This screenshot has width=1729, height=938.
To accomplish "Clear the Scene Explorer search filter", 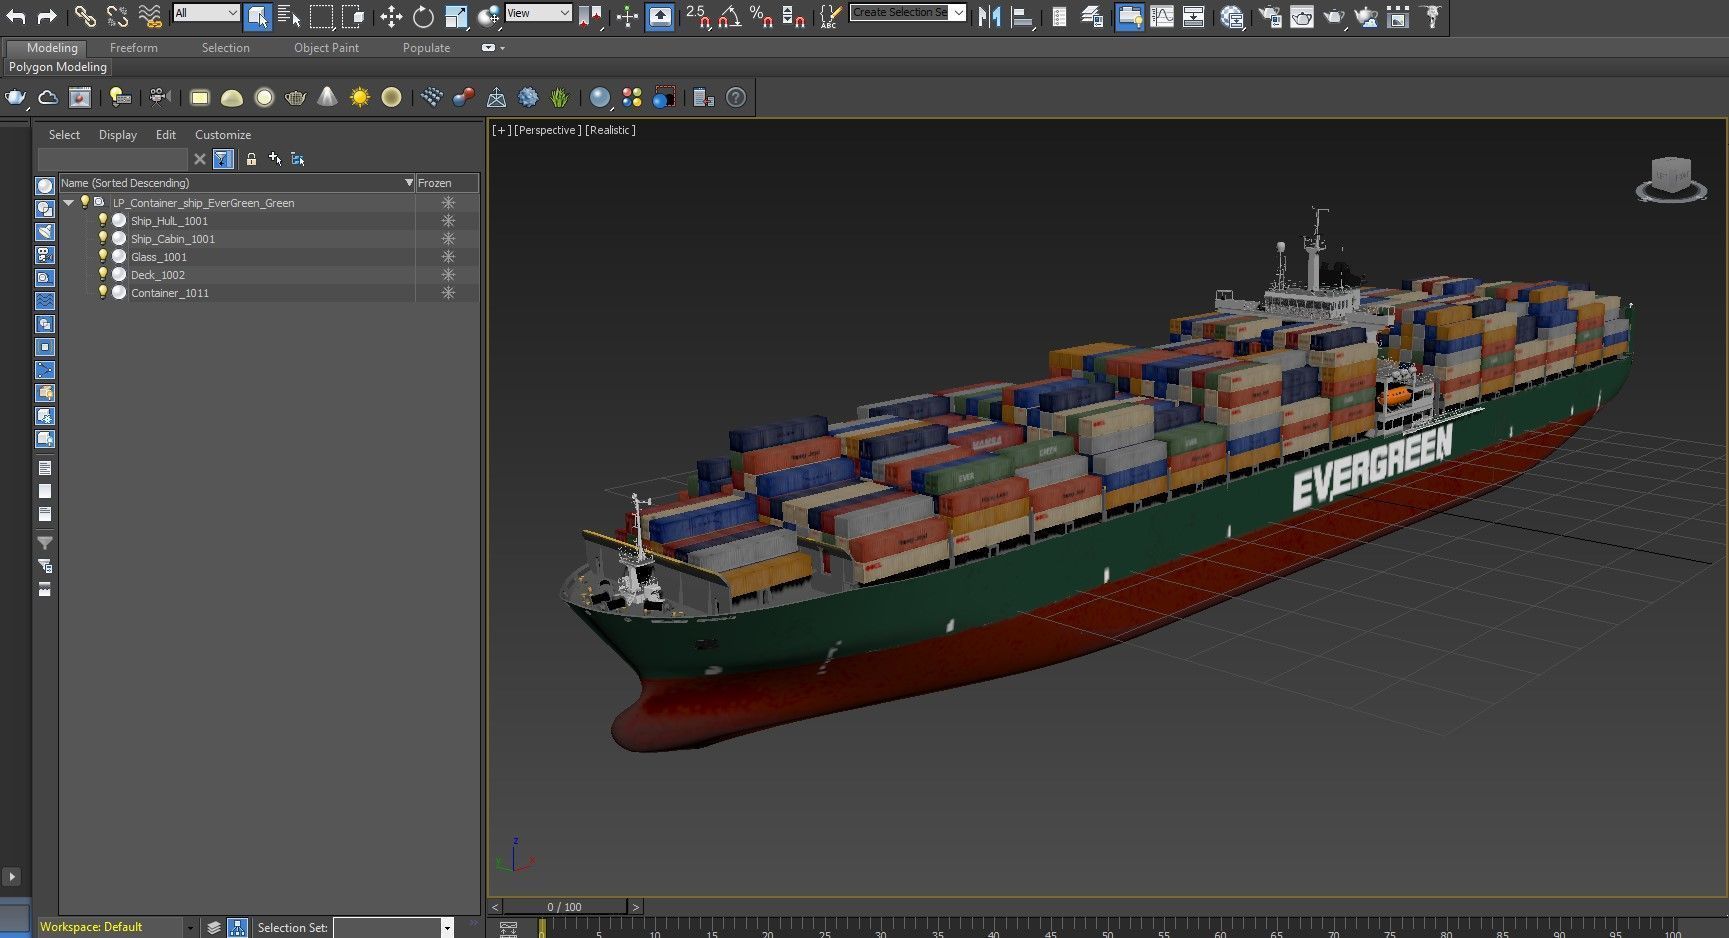I will point(200,159).
